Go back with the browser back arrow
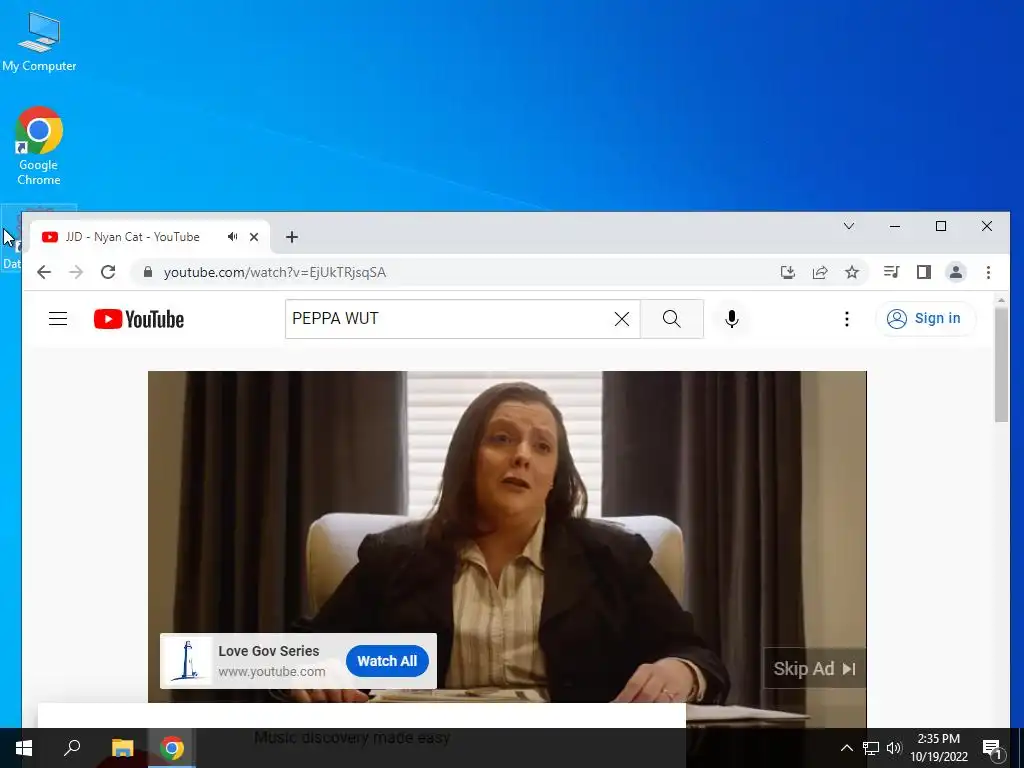This screenshot has width=1024, height=768. (44, 272)
